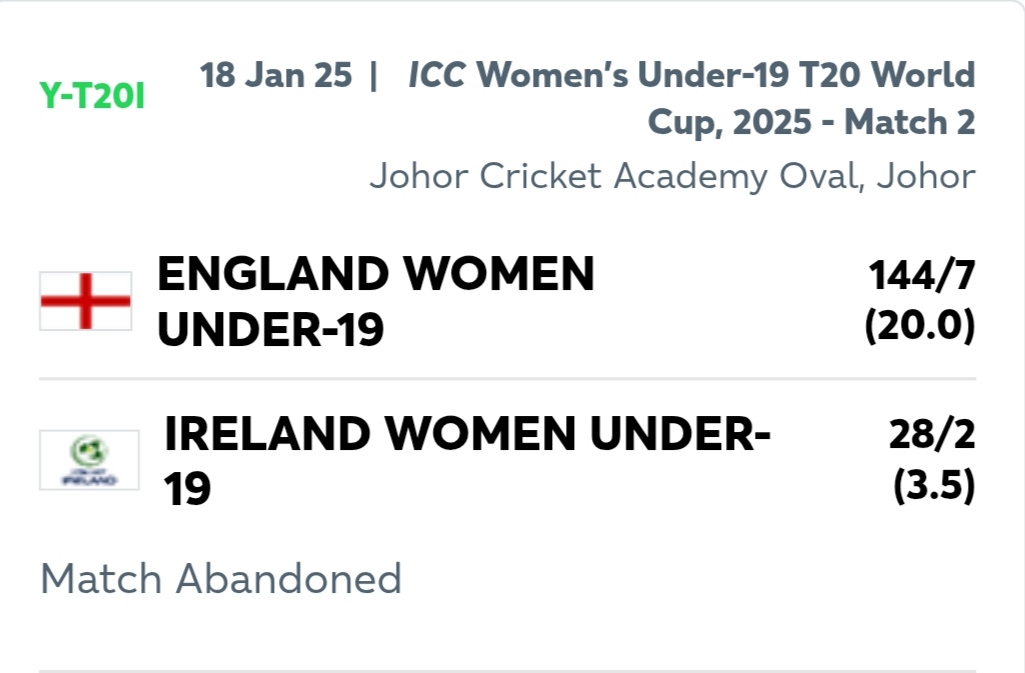Click the number 19 below Ireland Women
The width and height of the screenshot is (1025, 673).
(x=187, y=489)
